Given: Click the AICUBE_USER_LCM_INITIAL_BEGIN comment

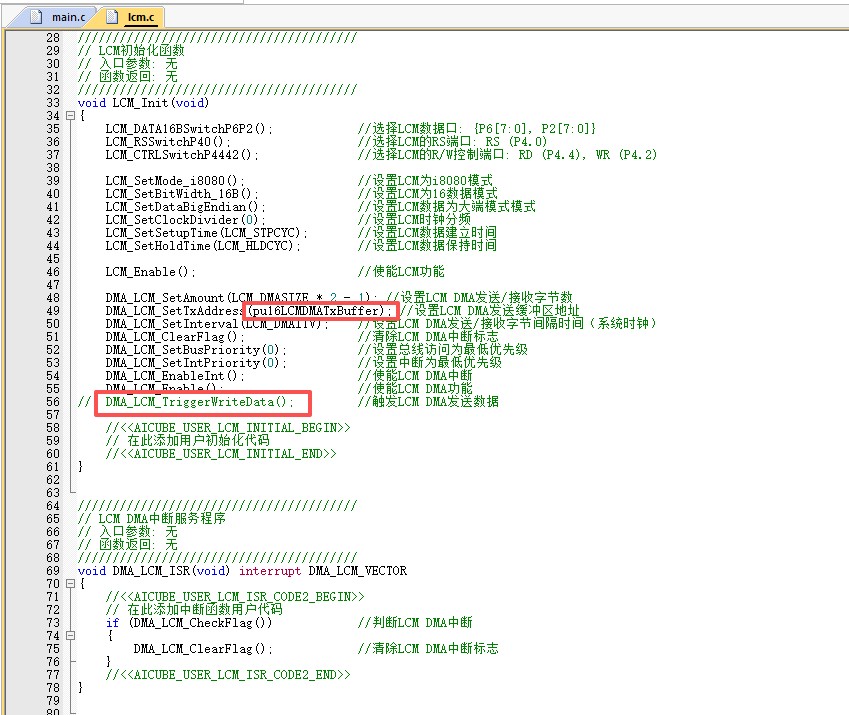Looking at the screenshot, I should click(x=228, y=428).
